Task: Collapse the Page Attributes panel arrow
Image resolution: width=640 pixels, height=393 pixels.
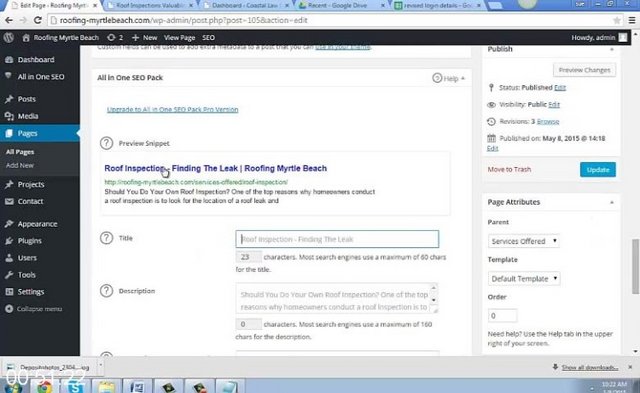Action: pyautogui.click(x=611, y=202)
